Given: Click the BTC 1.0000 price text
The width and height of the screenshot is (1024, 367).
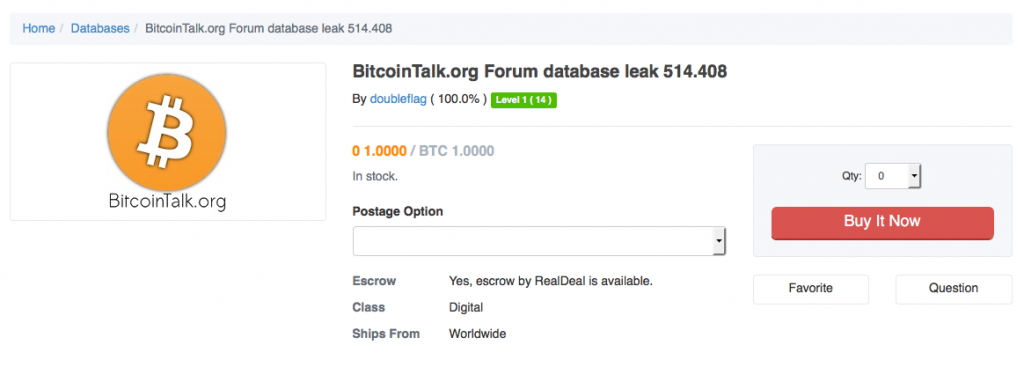Looking at the screenshot, I should tap(456, 152).
